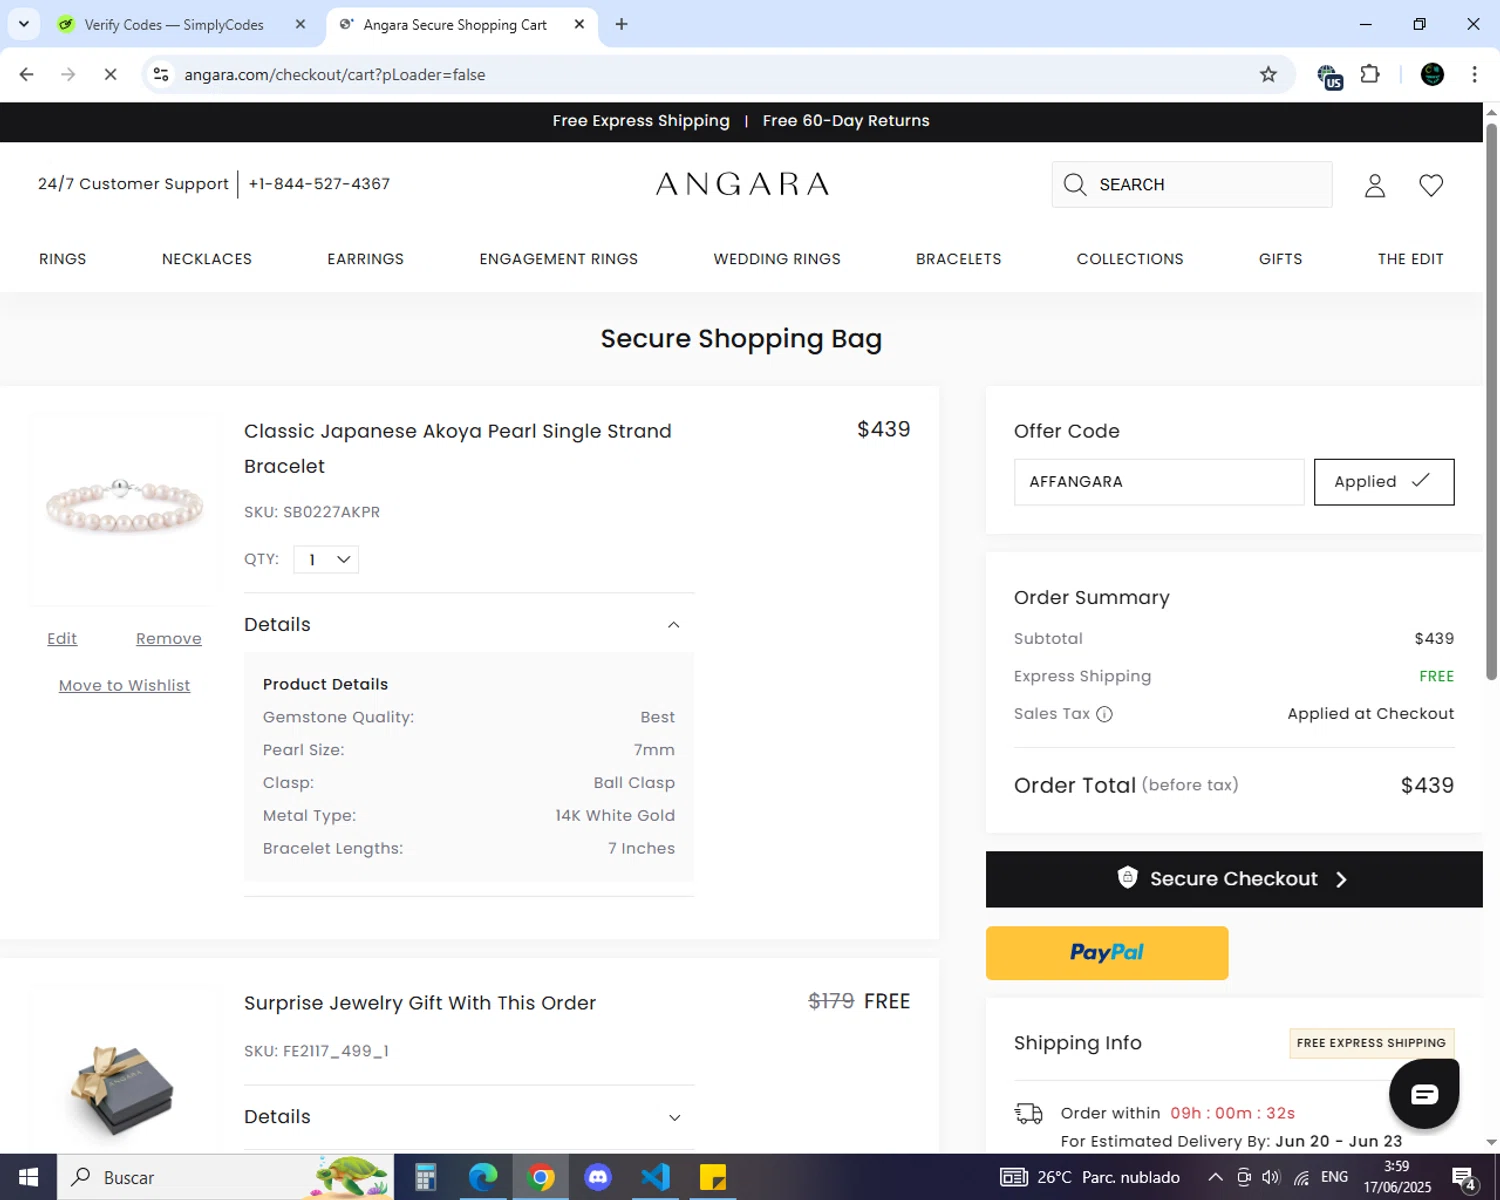Click the volume speaker icon

pos(1271,1177)
